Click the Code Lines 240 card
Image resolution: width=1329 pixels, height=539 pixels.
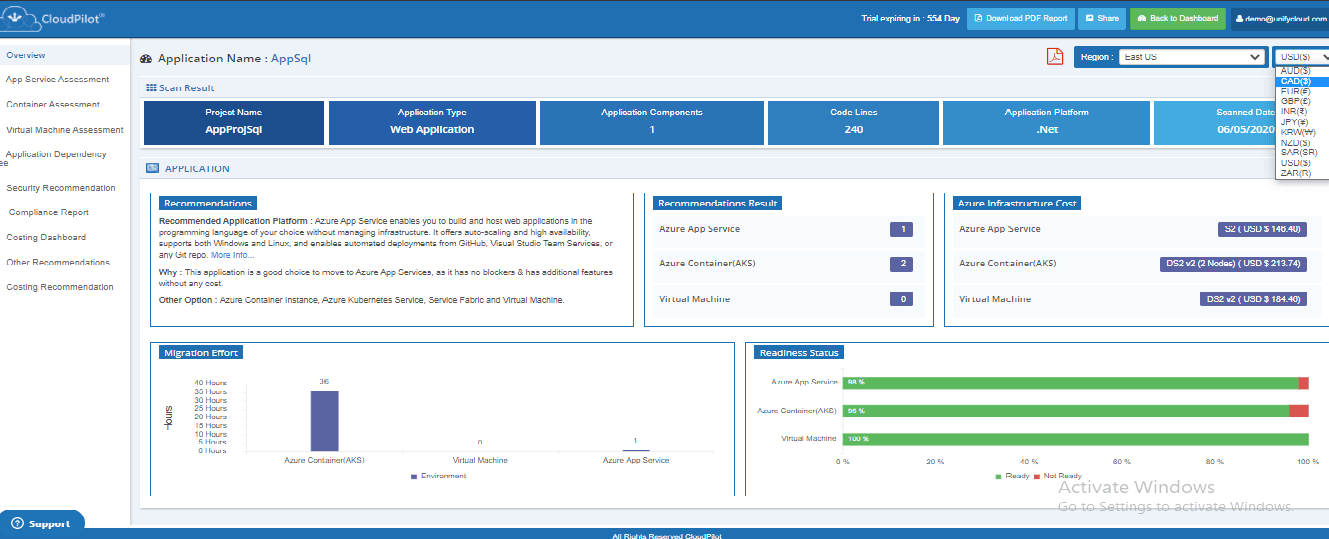coord(853,122)
